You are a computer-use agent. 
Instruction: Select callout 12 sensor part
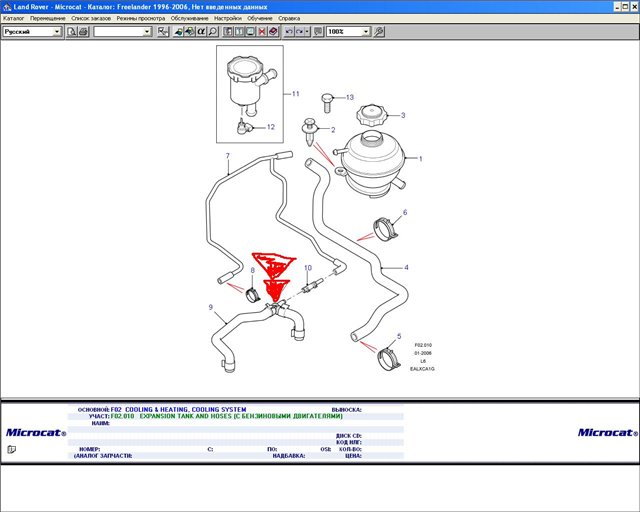click(271, 127)
